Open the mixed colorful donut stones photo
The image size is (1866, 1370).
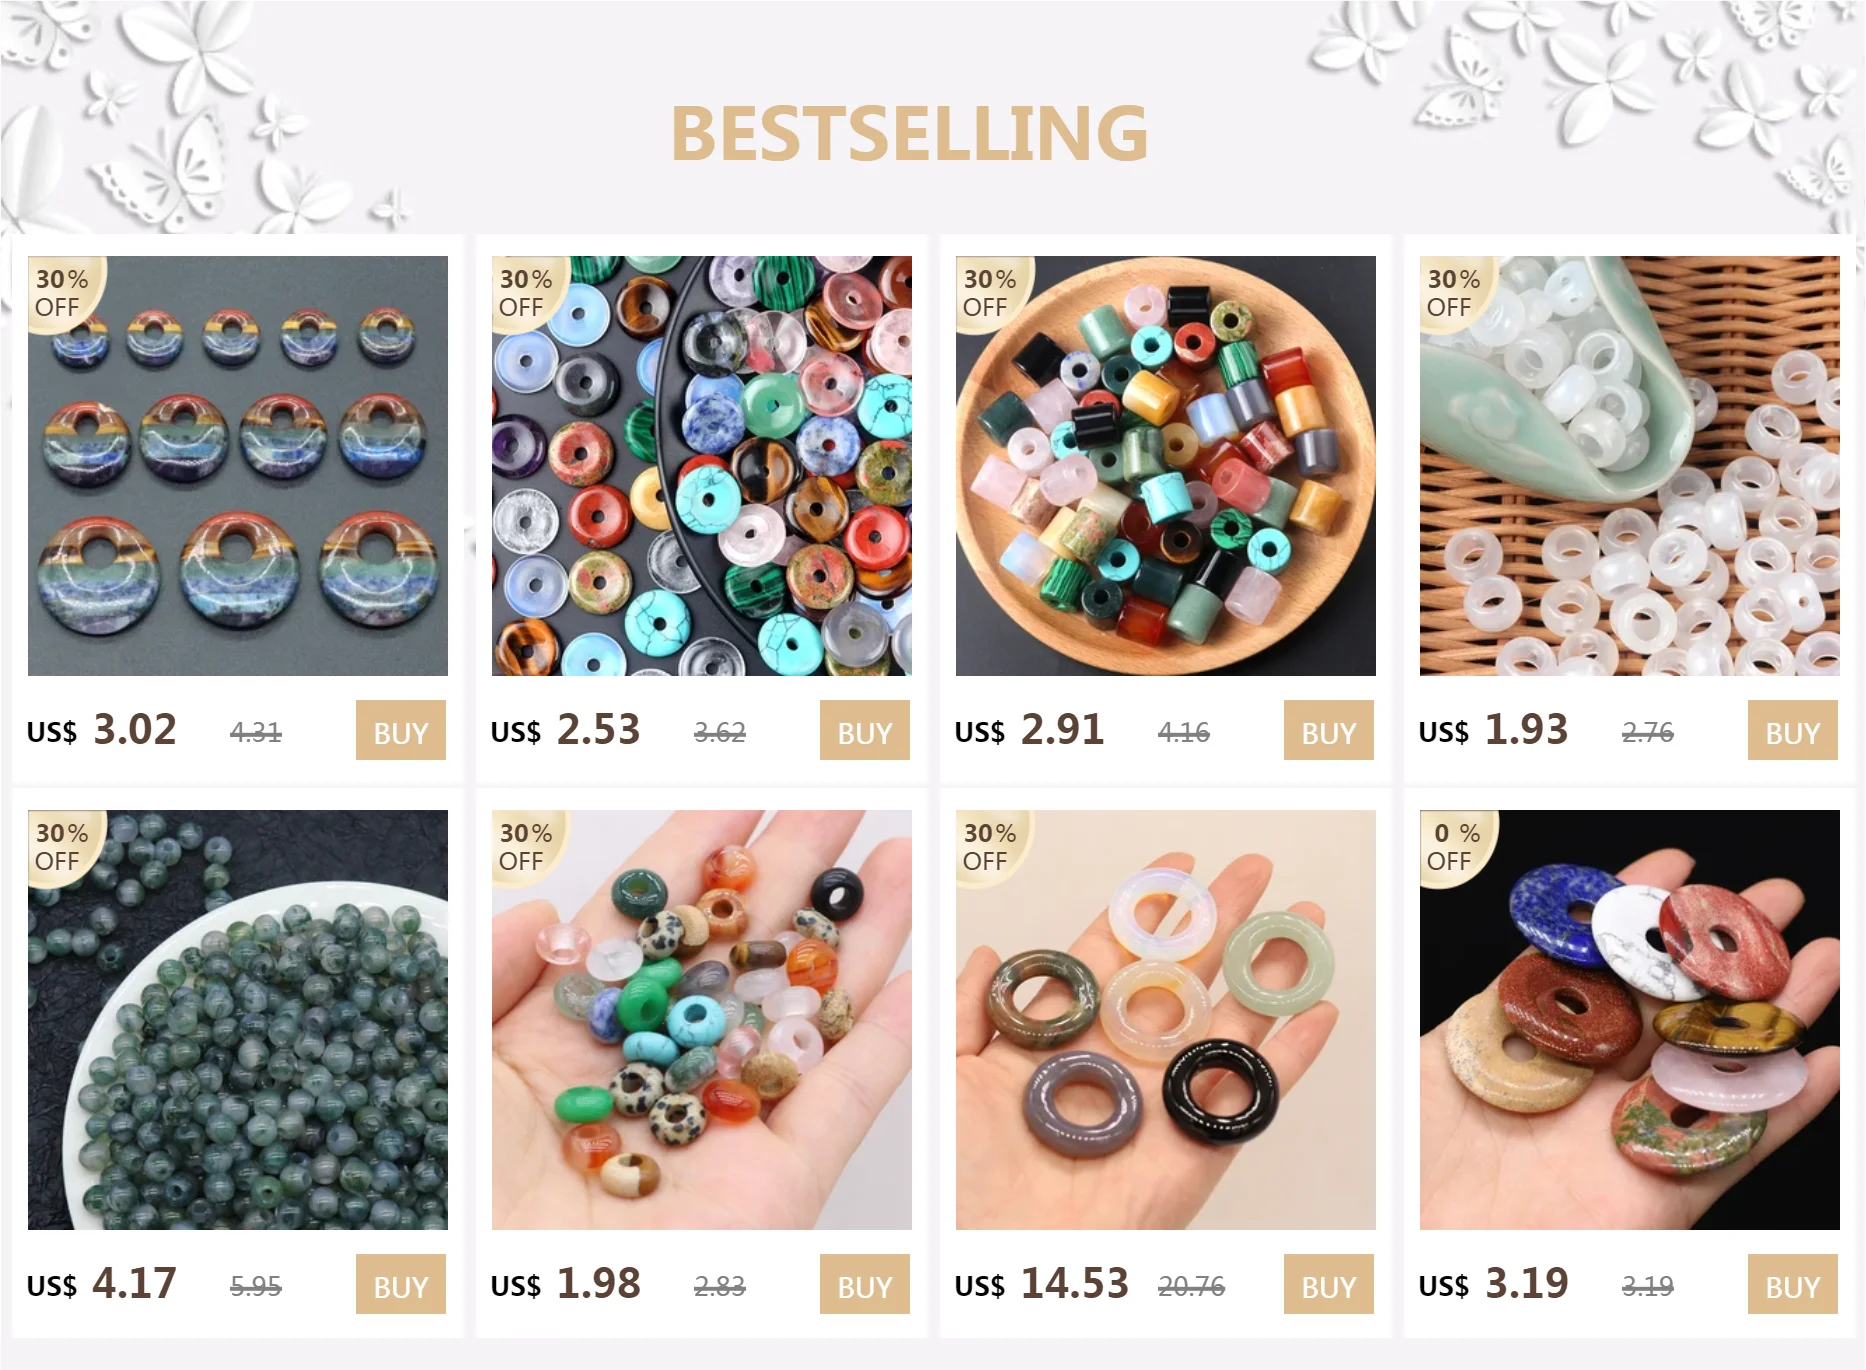[702, 466]
